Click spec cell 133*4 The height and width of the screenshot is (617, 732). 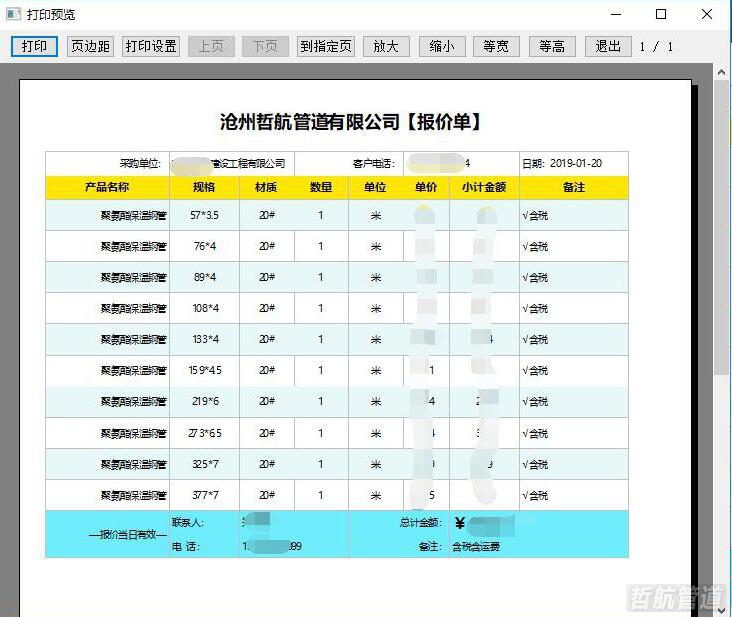click(x=205, y=339)
